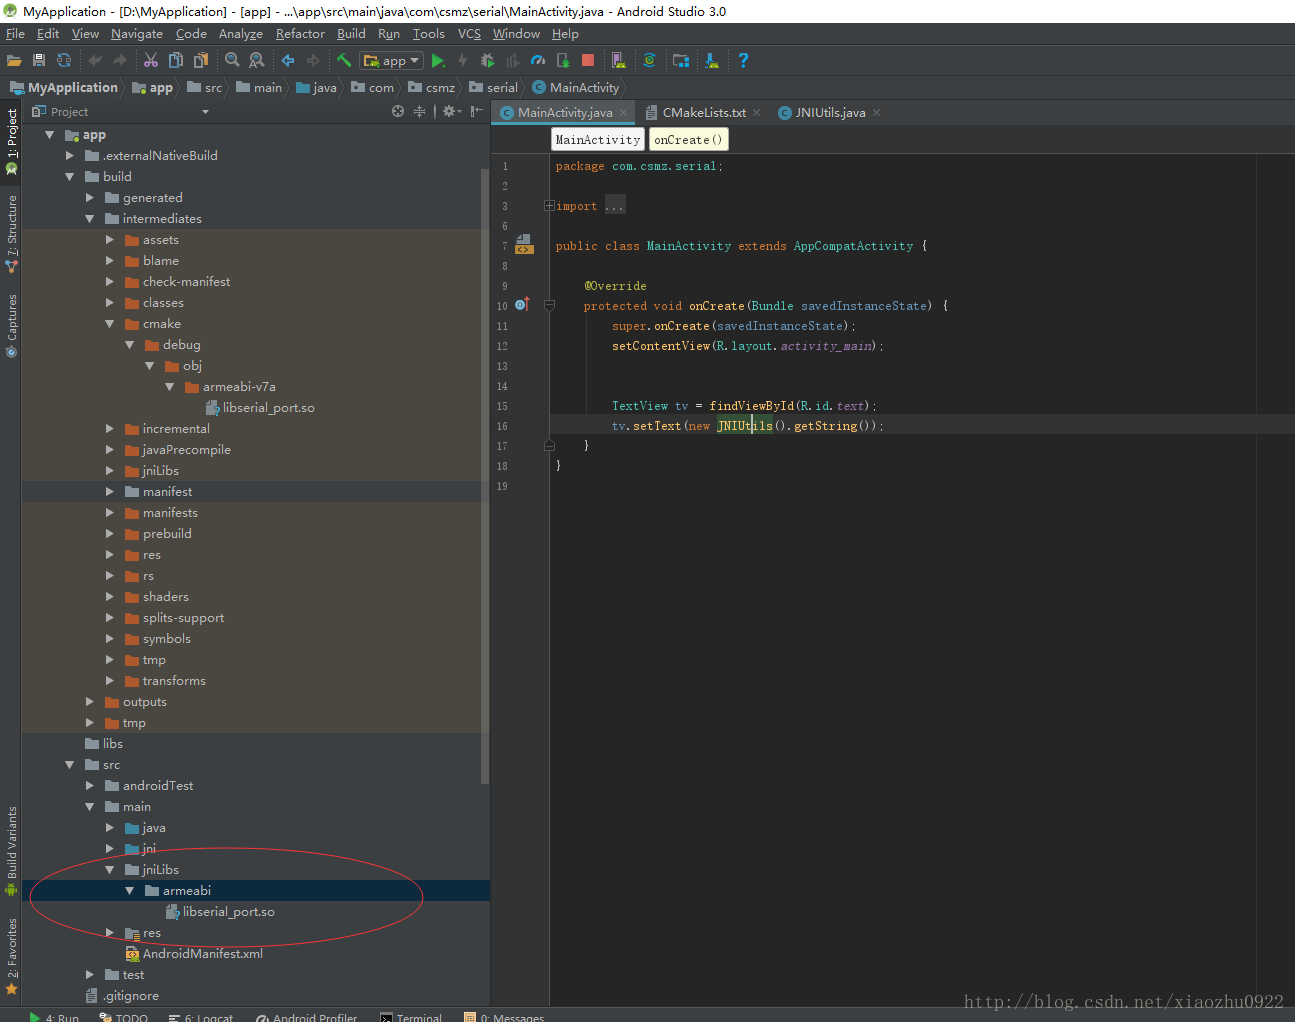Collapse the cmake folder

point(110,324)
